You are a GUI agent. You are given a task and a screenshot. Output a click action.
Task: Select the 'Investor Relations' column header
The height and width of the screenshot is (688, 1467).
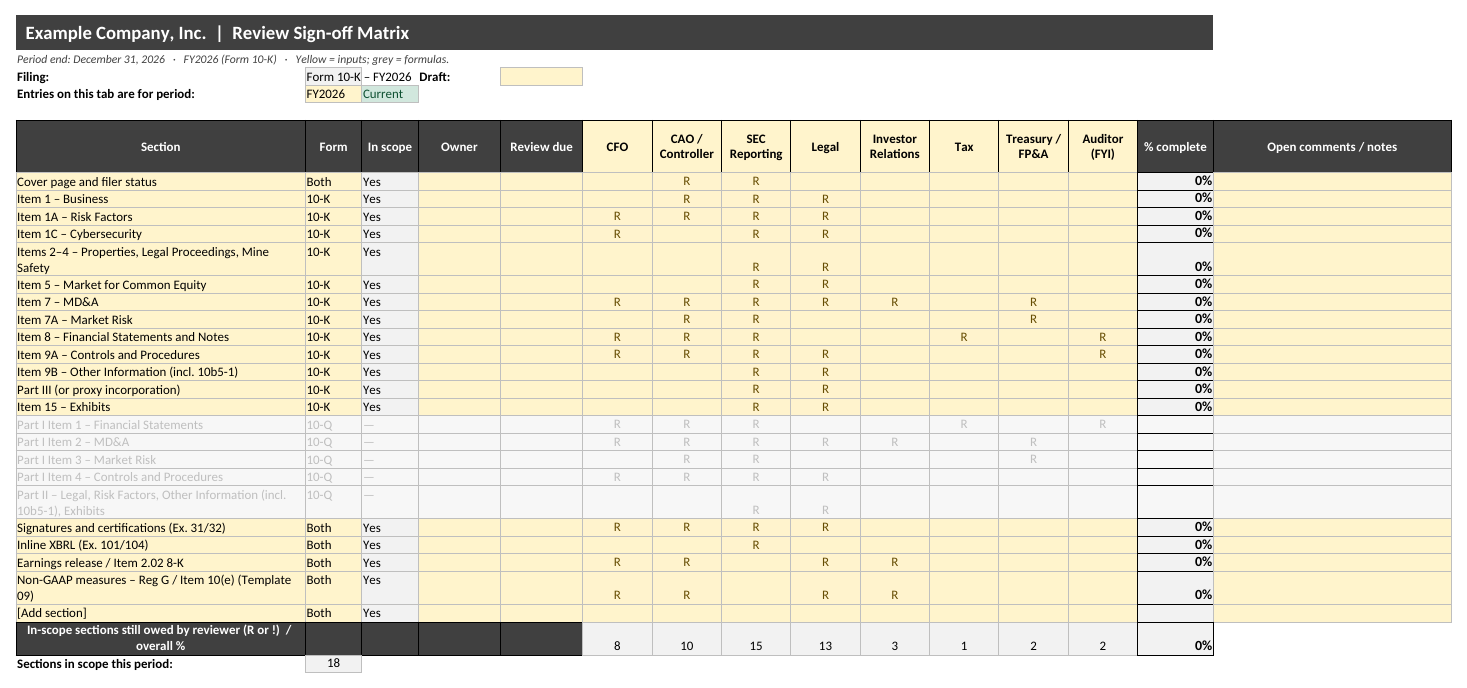pos(895,147)
